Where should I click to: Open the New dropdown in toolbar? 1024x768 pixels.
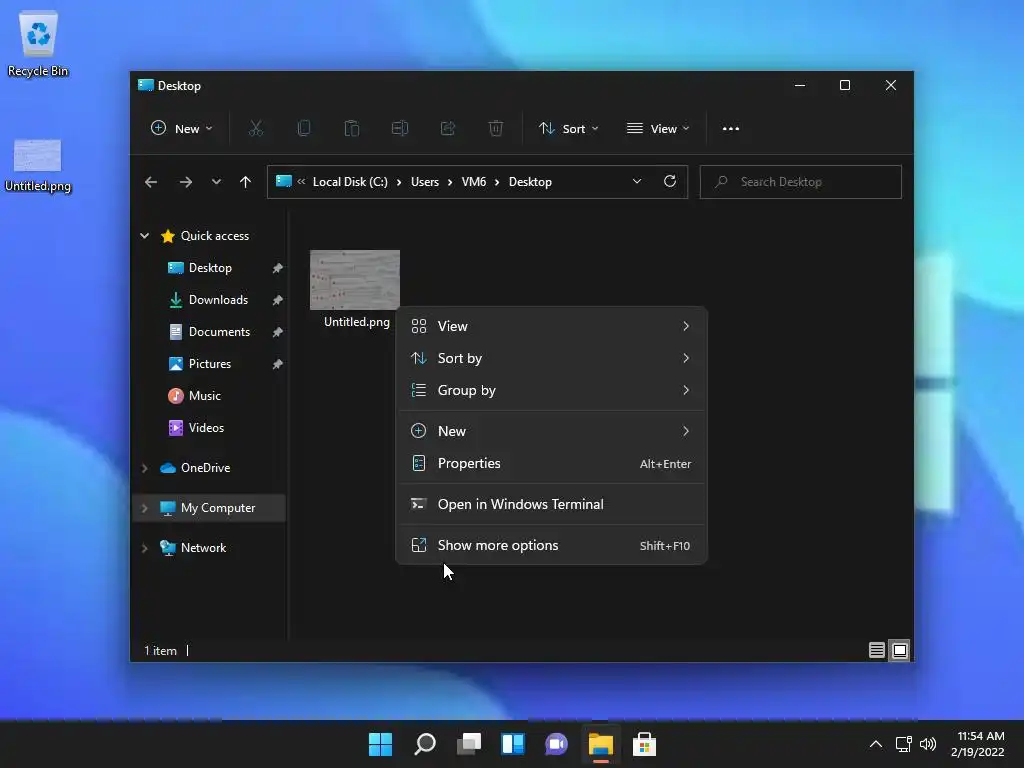point(182,129)
